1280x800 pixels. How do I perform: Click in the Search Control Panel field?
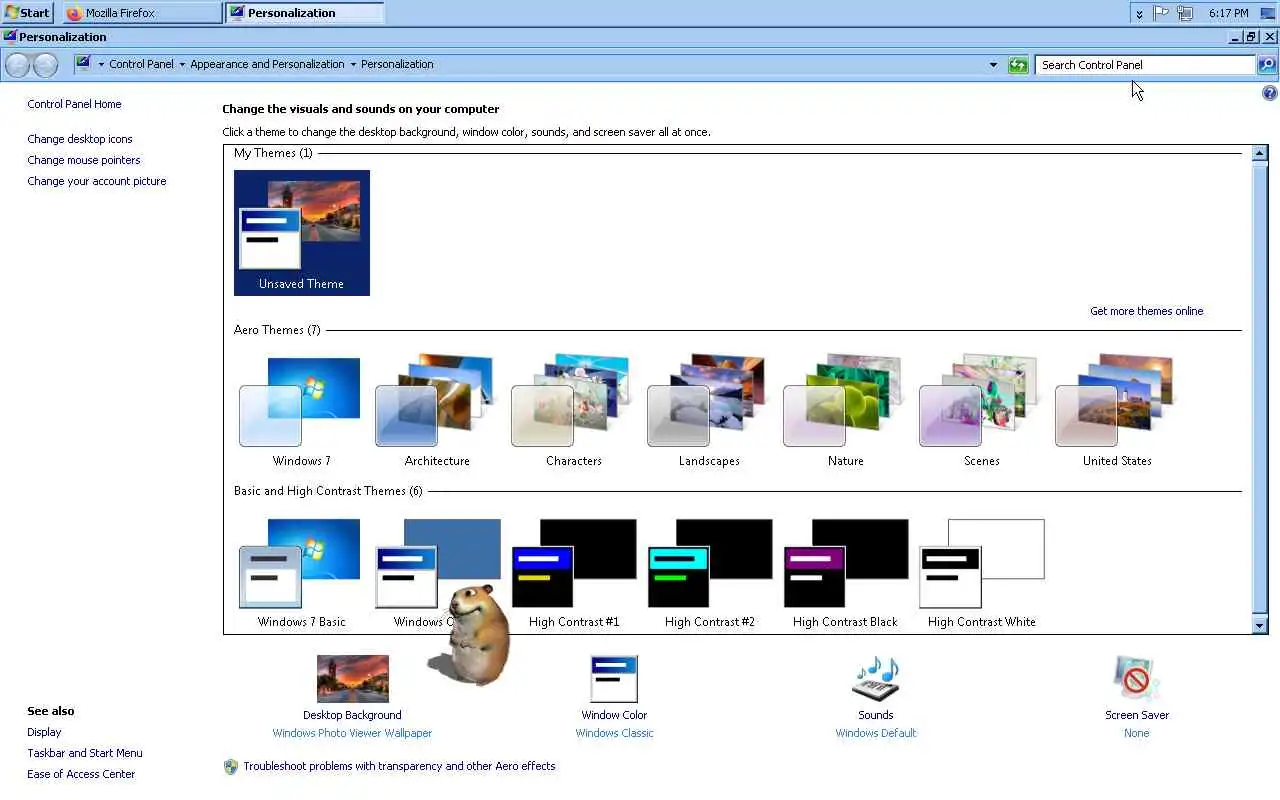tap(1145, 65)
